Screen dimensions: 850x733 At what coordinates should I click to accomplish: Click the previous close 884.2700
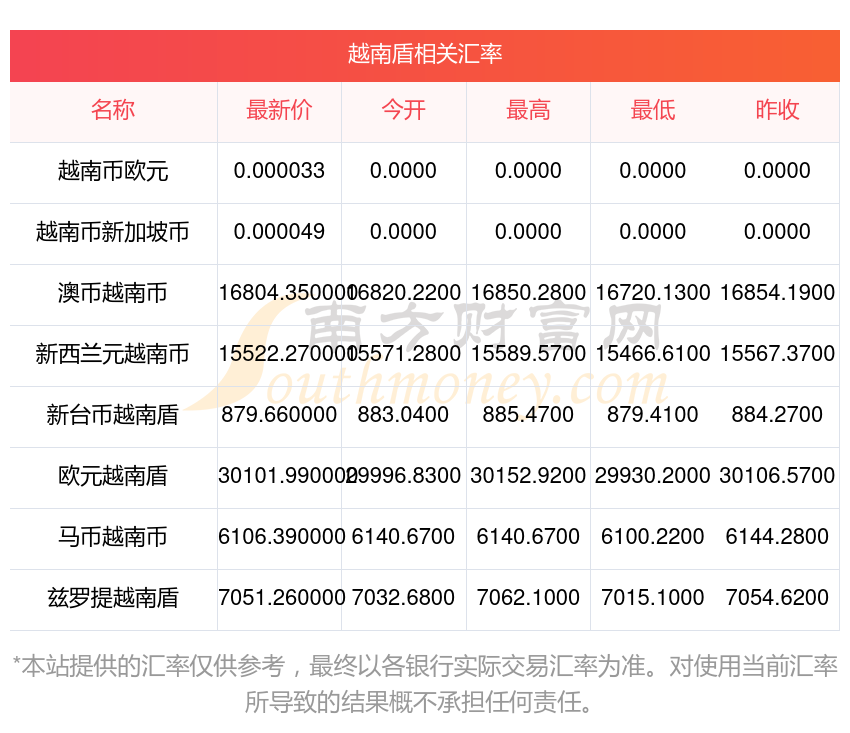pos(777,415)
